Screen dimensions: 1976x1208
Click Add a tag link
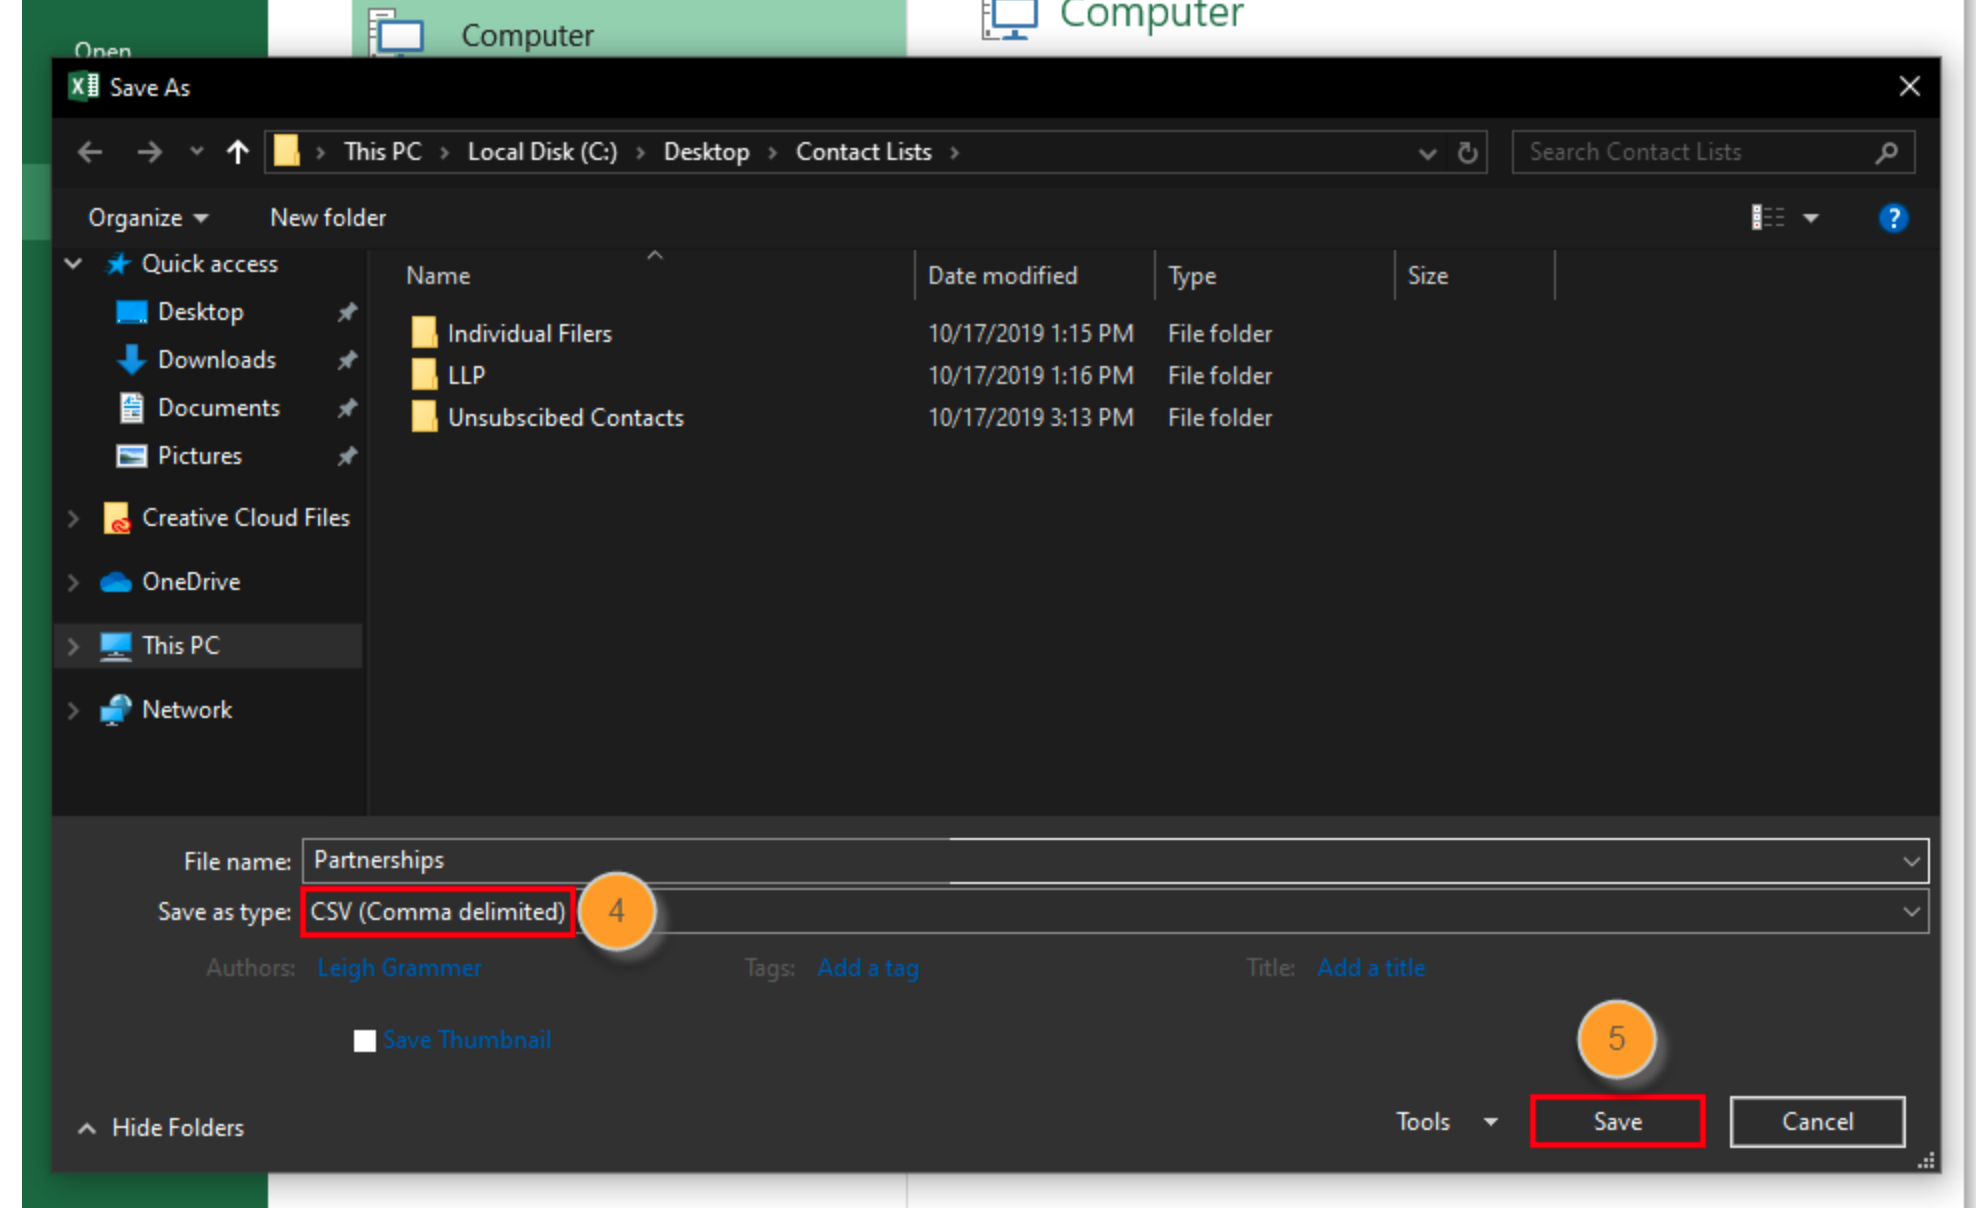click(x=867, y=968)
